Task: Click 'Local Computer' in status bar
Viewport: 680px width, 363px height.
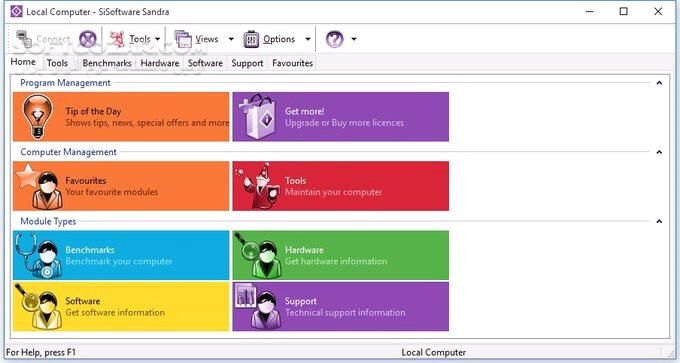Action: (433, 353)
